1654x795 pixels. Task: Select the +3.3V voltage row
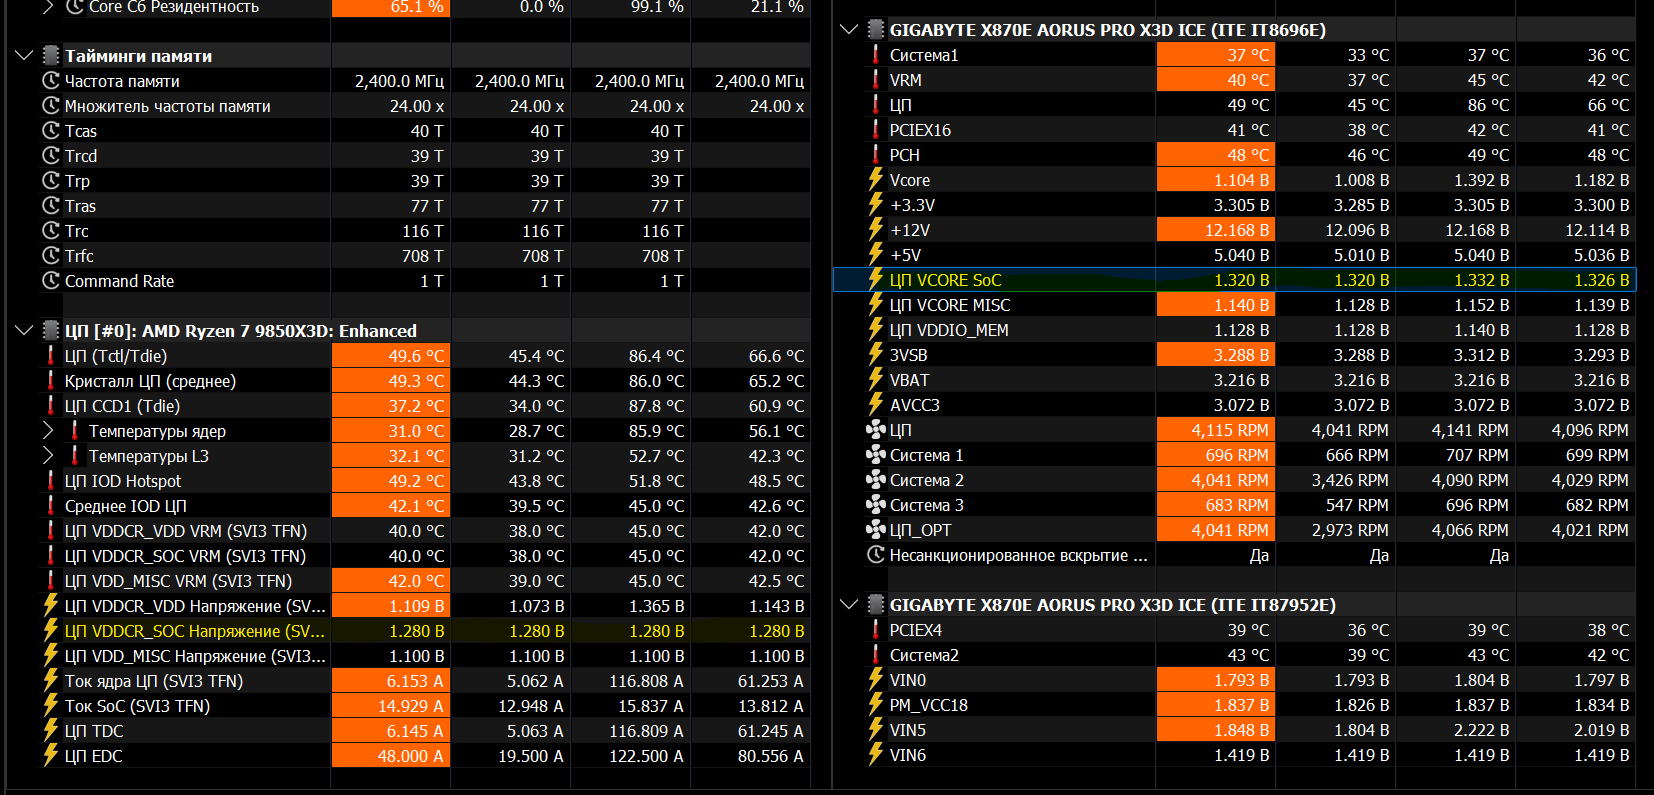[x=1249, y=205]
